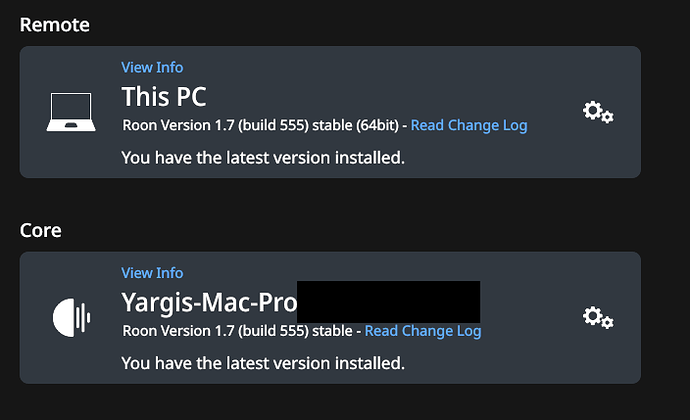Open settings gears for Yargis-Mac-Pro core
The image size is (690, 420).
coord(598,317)
